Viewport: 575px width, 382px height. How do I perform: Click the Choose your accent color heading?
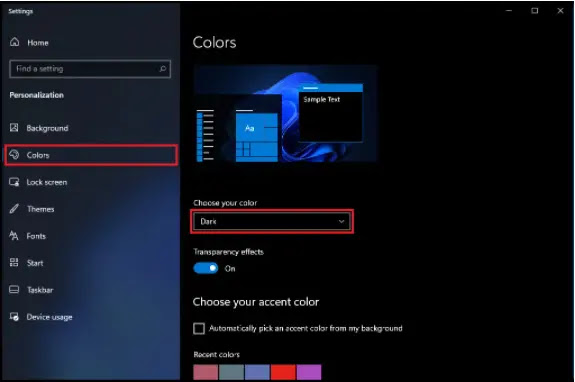click(x=256, y=302)
